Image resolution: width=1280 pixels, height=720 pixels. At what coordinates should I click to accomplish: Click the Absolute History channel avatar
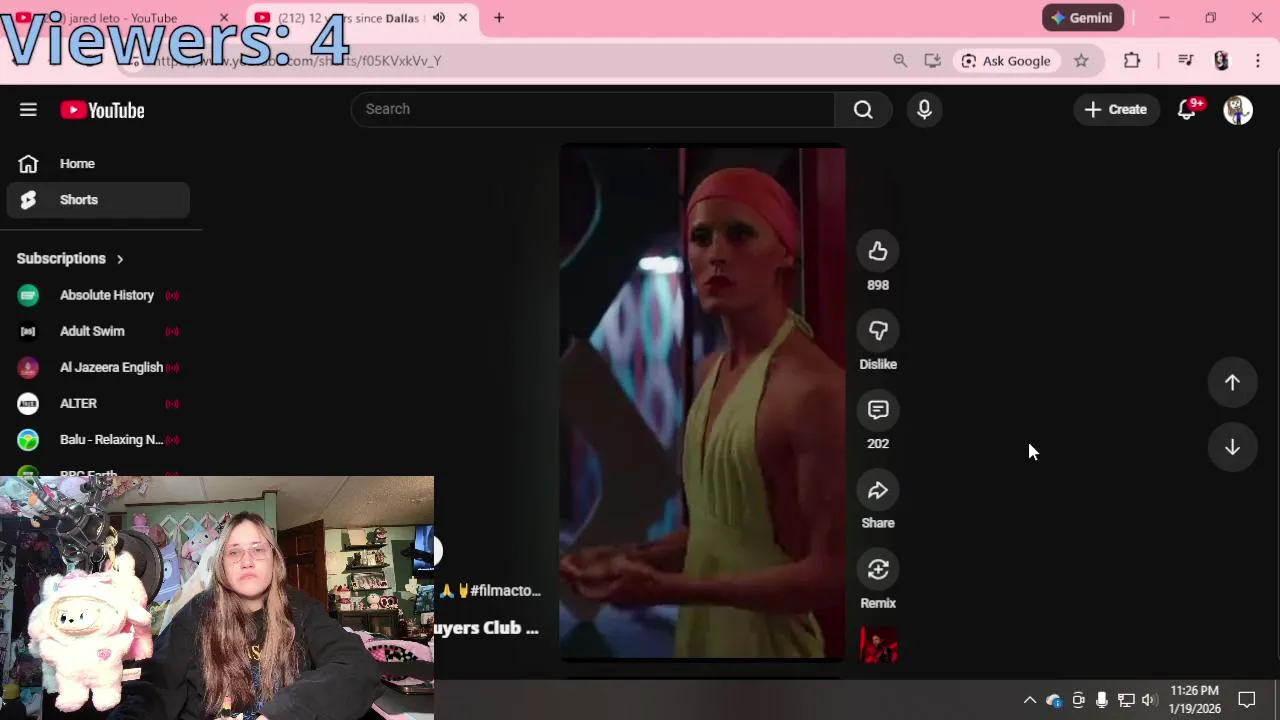[x=28, y=295]
